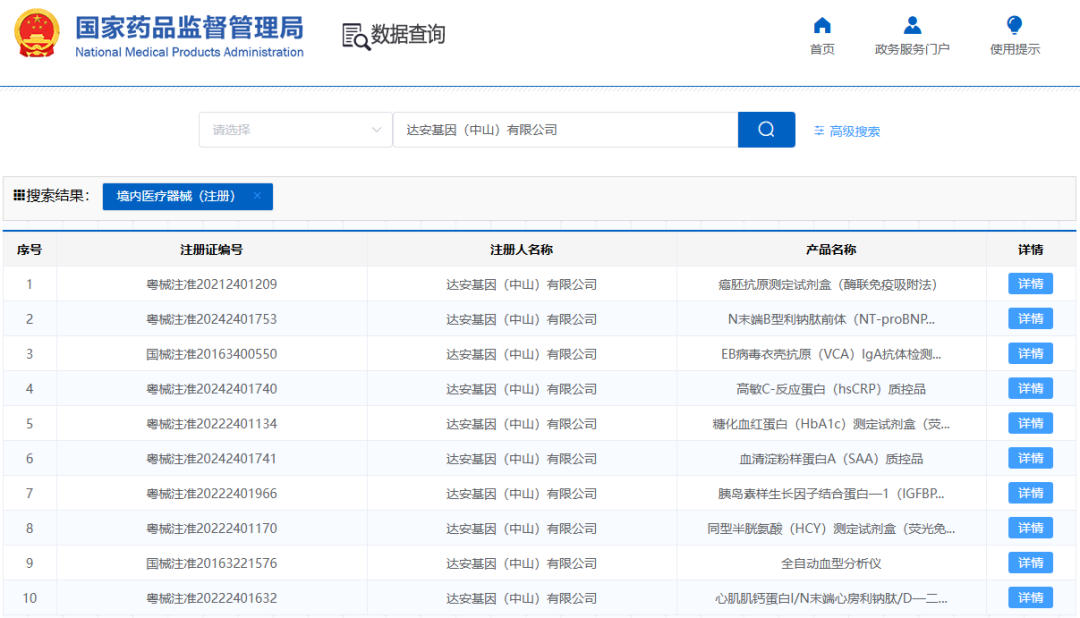View 详情 for 粤械注准20242401753
The image size is (1080, 618).
(x=1030, y=319)
